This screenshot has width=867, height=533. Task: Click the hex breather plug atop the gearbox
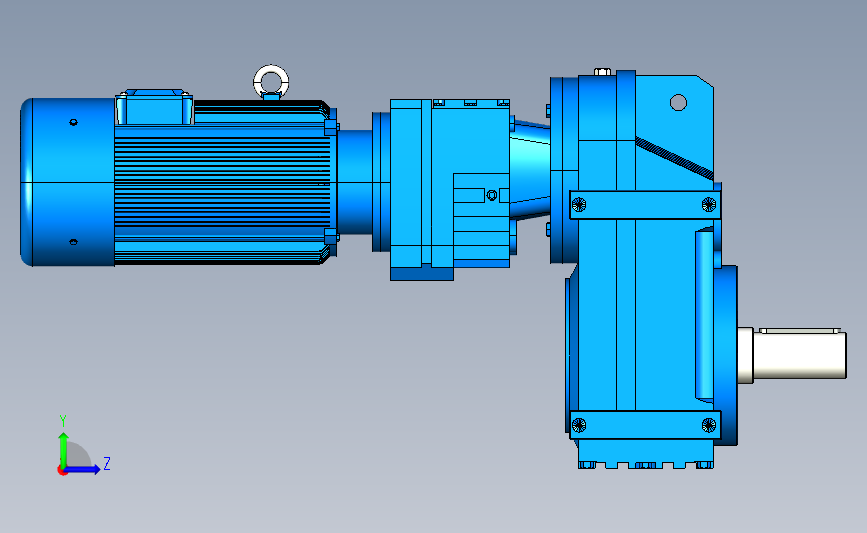[603, 72]
